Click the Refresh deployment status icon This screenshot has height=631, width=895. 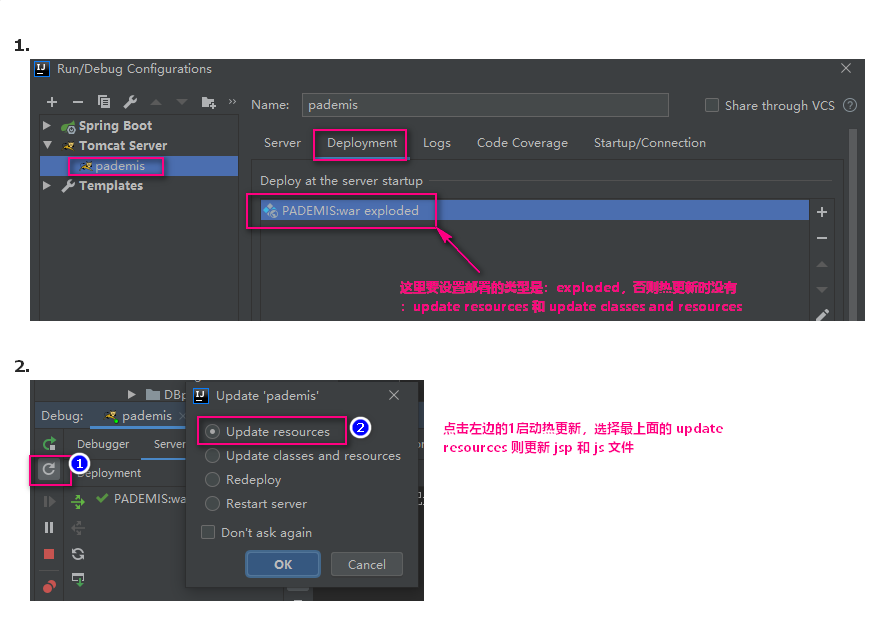(78, 554)
